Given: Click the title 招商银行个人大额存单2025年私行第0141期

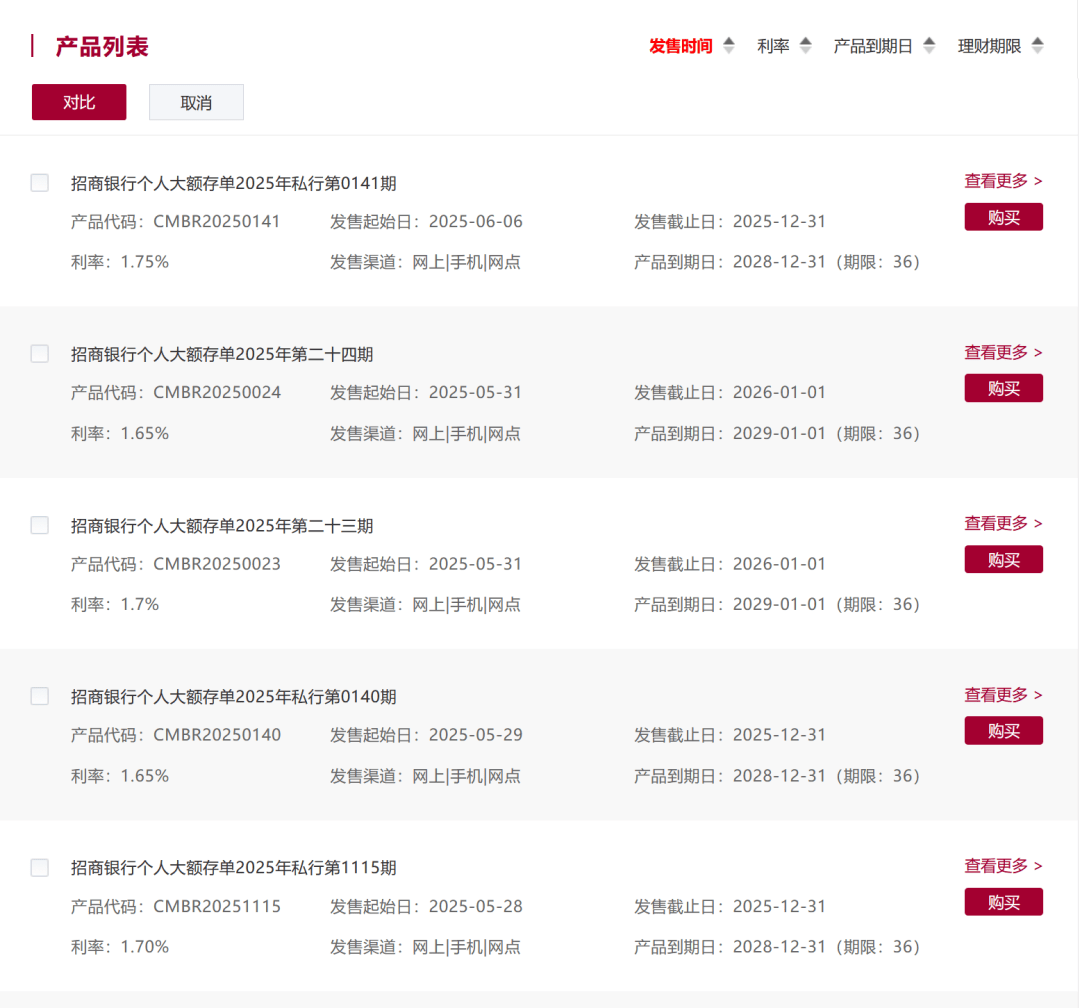Looking at the screenshot, I should tap(233, 183).
